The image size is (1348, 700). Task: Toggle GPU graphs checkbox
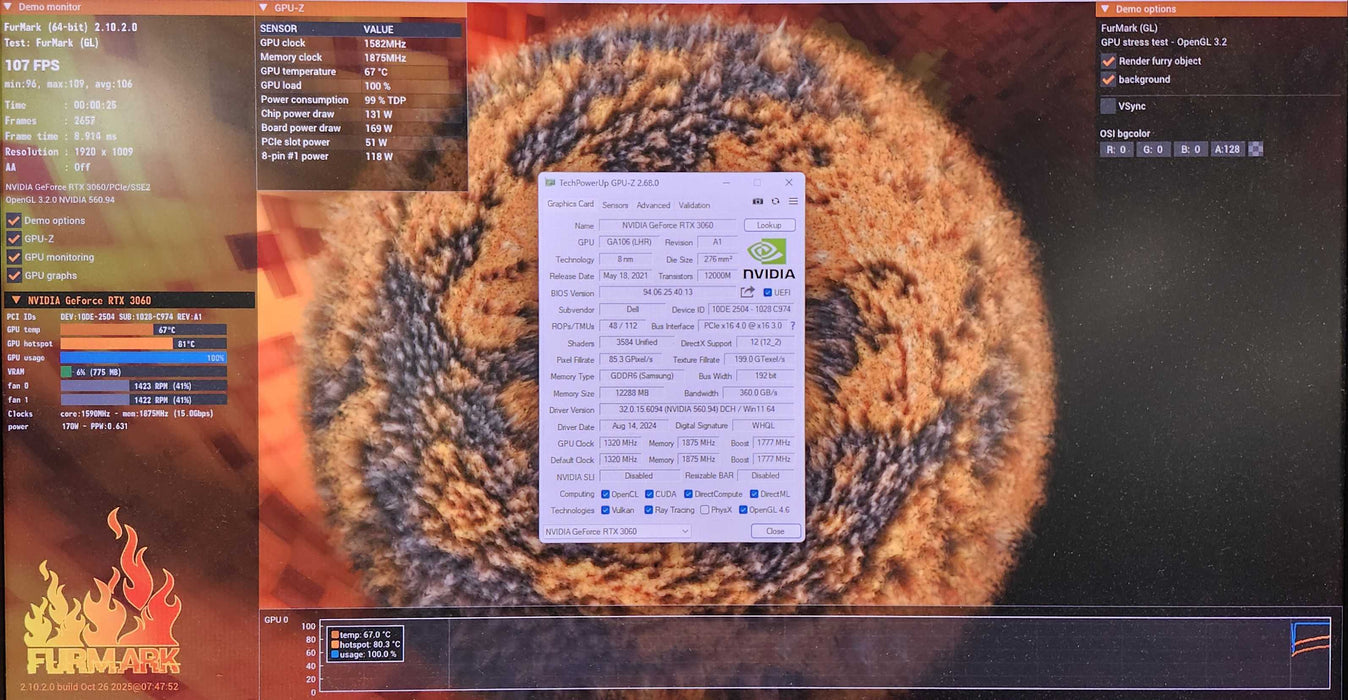point(14,275)
